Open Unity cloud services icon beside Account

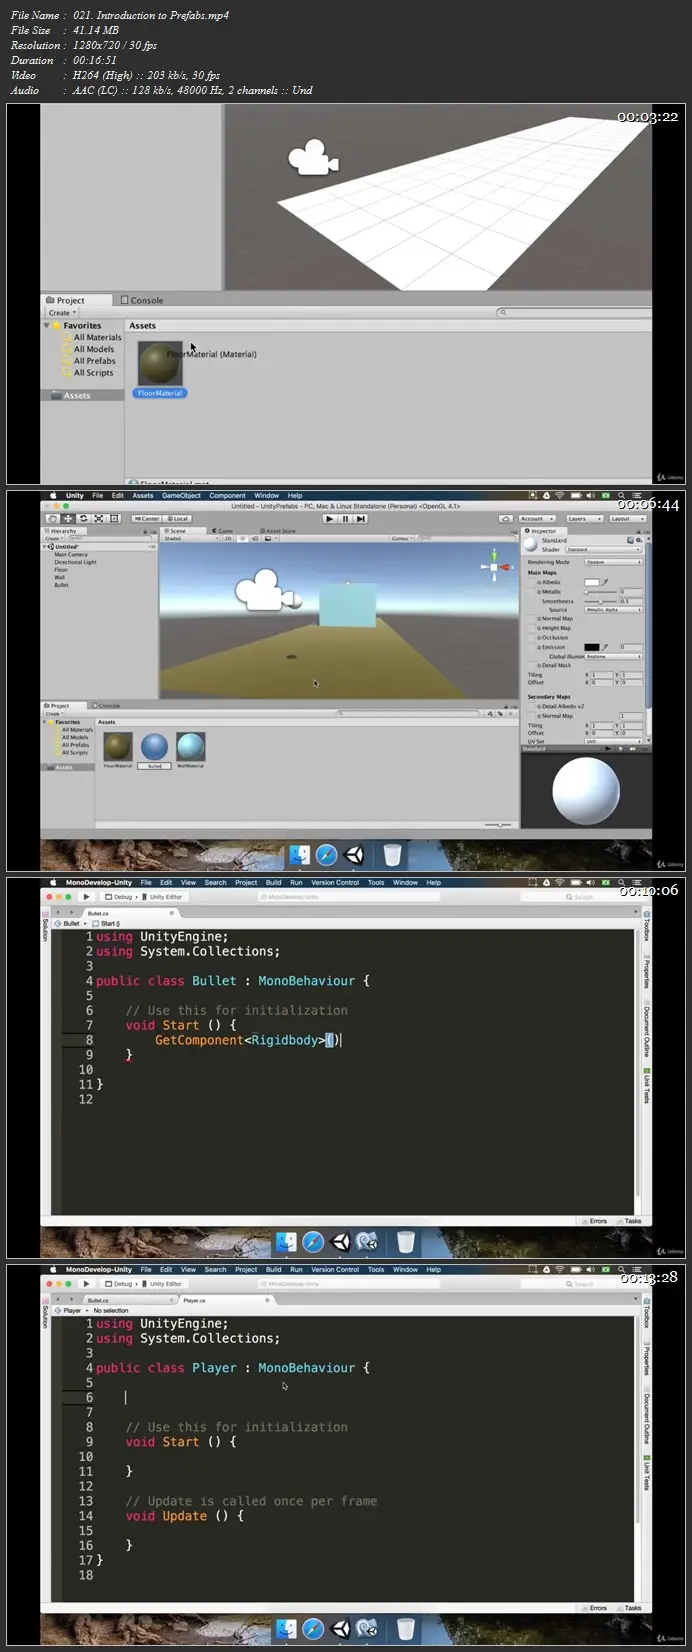click(506, 518)
